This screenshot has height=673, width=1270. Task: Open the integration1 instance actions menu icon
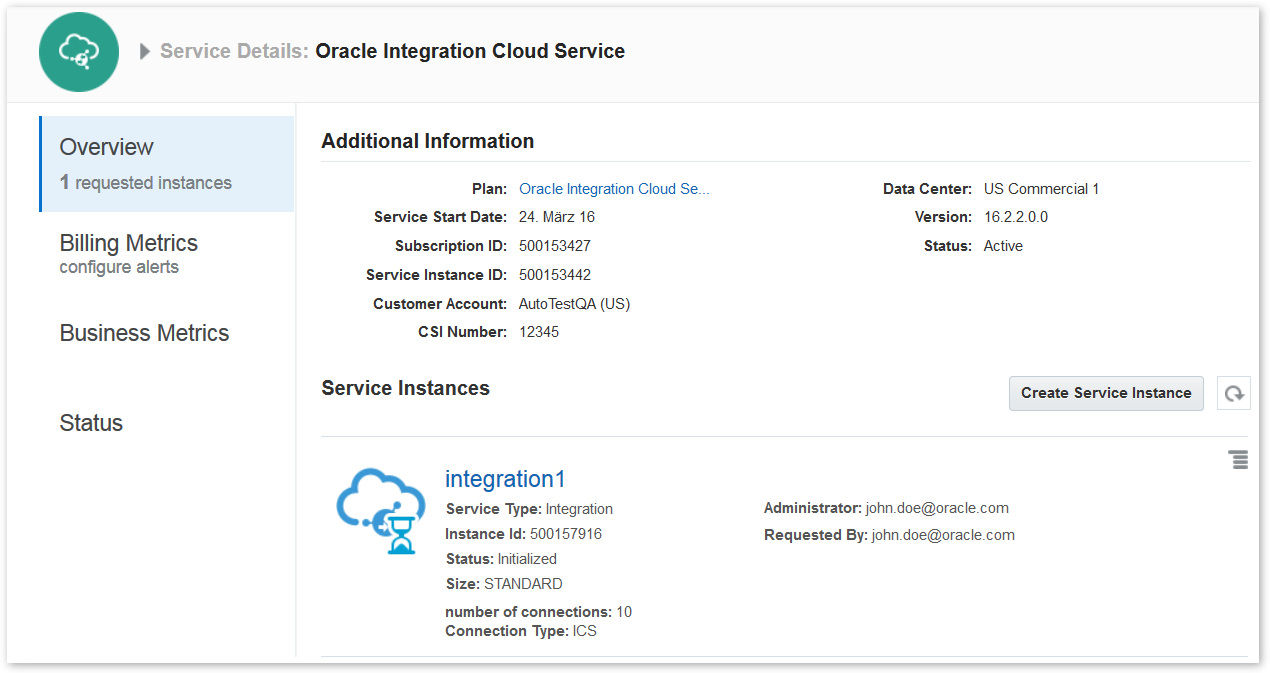[x=1238, y=460]
